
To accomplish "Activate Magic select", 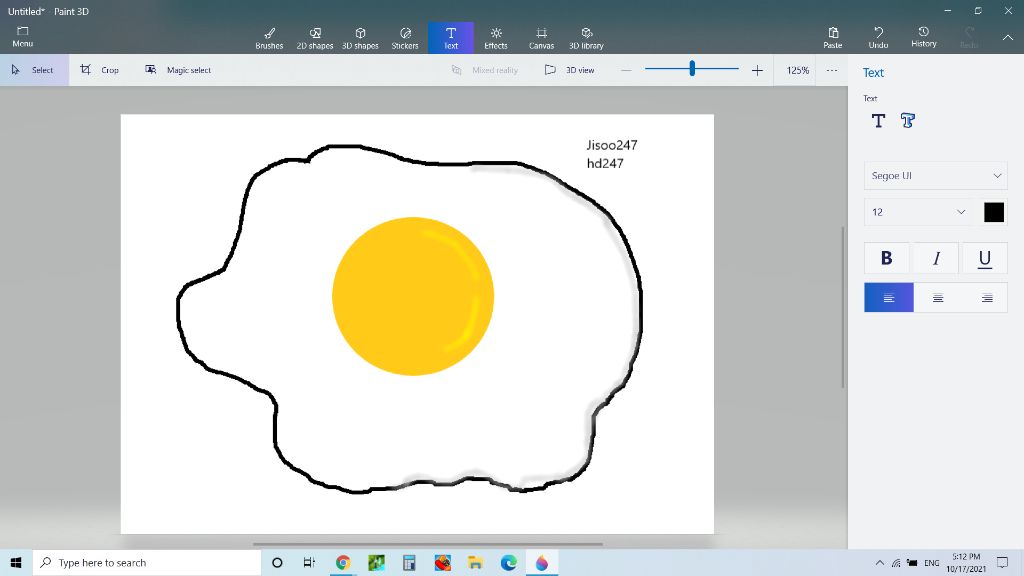I will [178, 70].
